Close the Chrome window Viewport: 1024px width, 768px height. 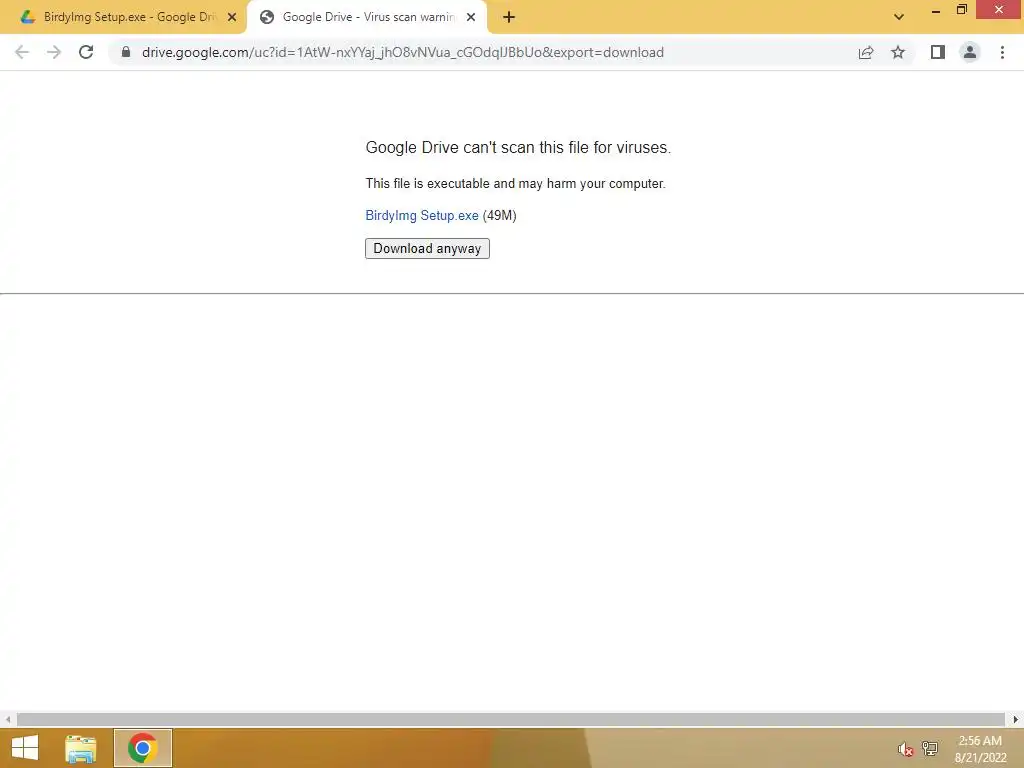[999, 10]
